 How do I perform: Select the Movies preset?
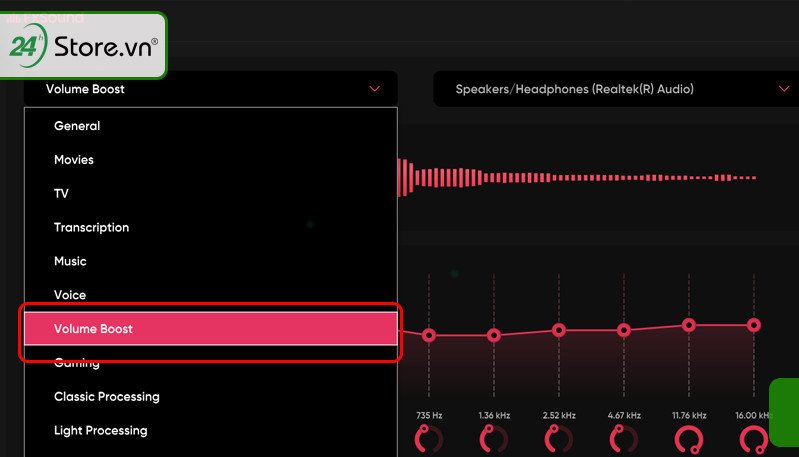pos(210,159)
